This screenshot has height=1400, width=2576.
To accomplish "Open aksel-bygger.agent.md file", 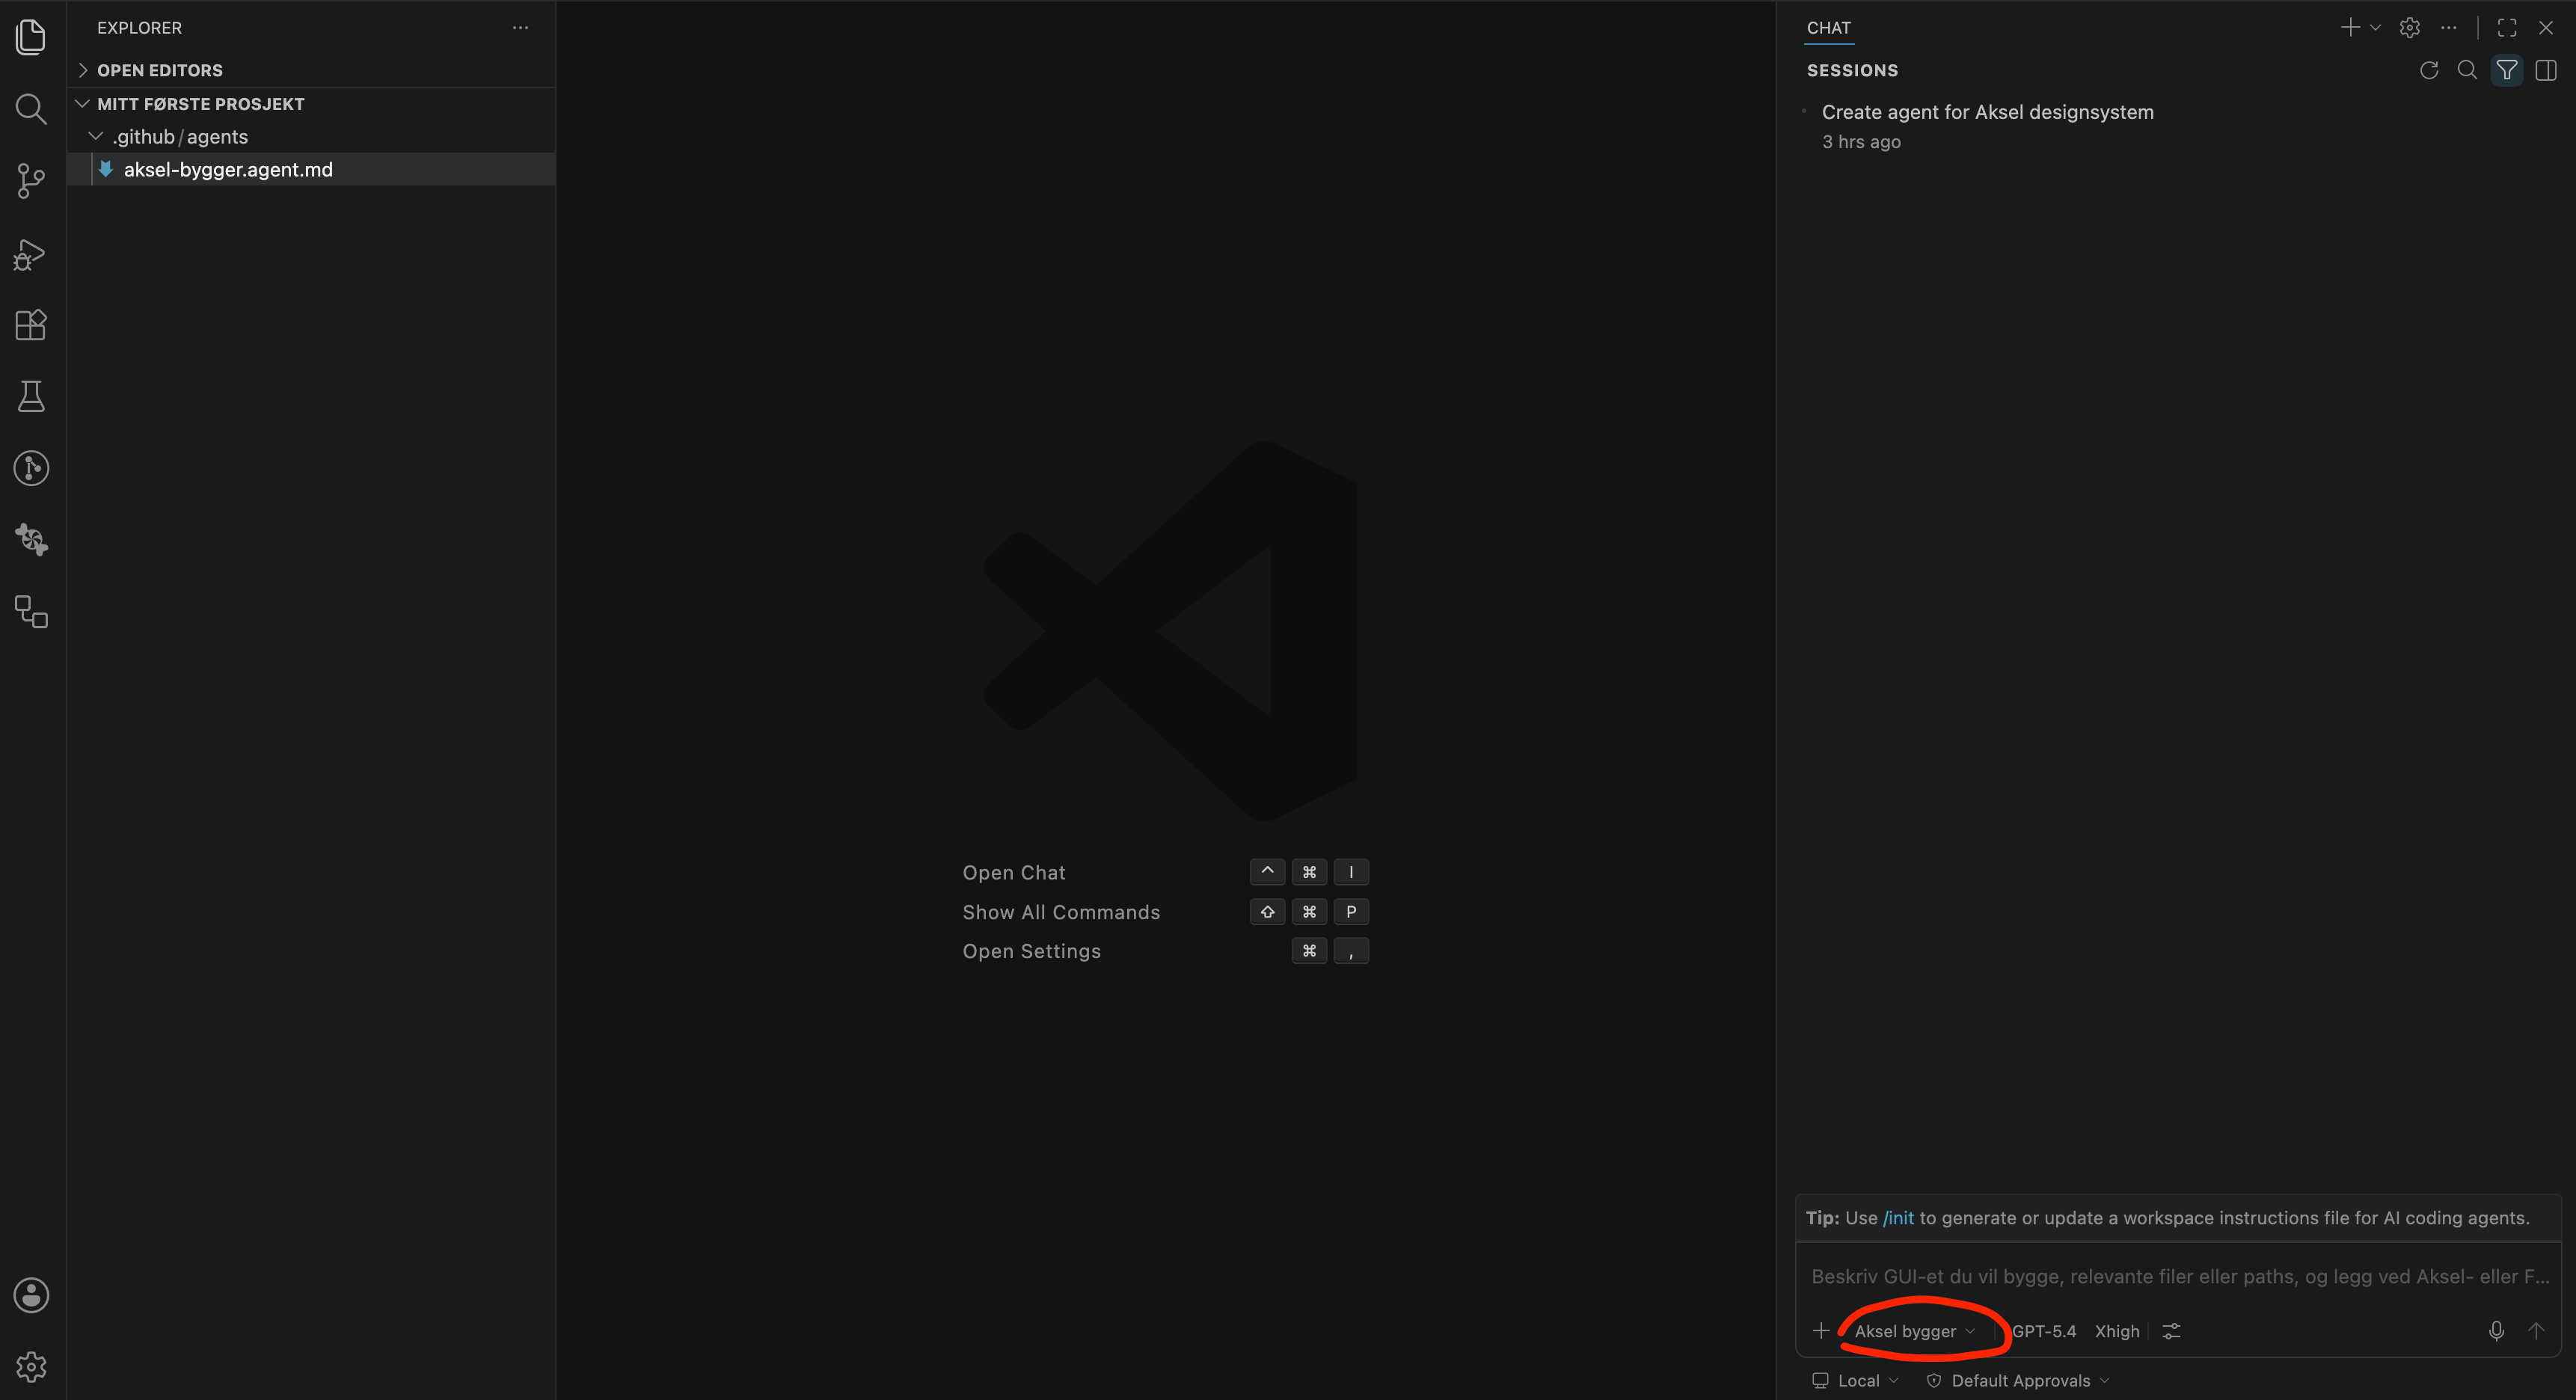I will (311, 170).
